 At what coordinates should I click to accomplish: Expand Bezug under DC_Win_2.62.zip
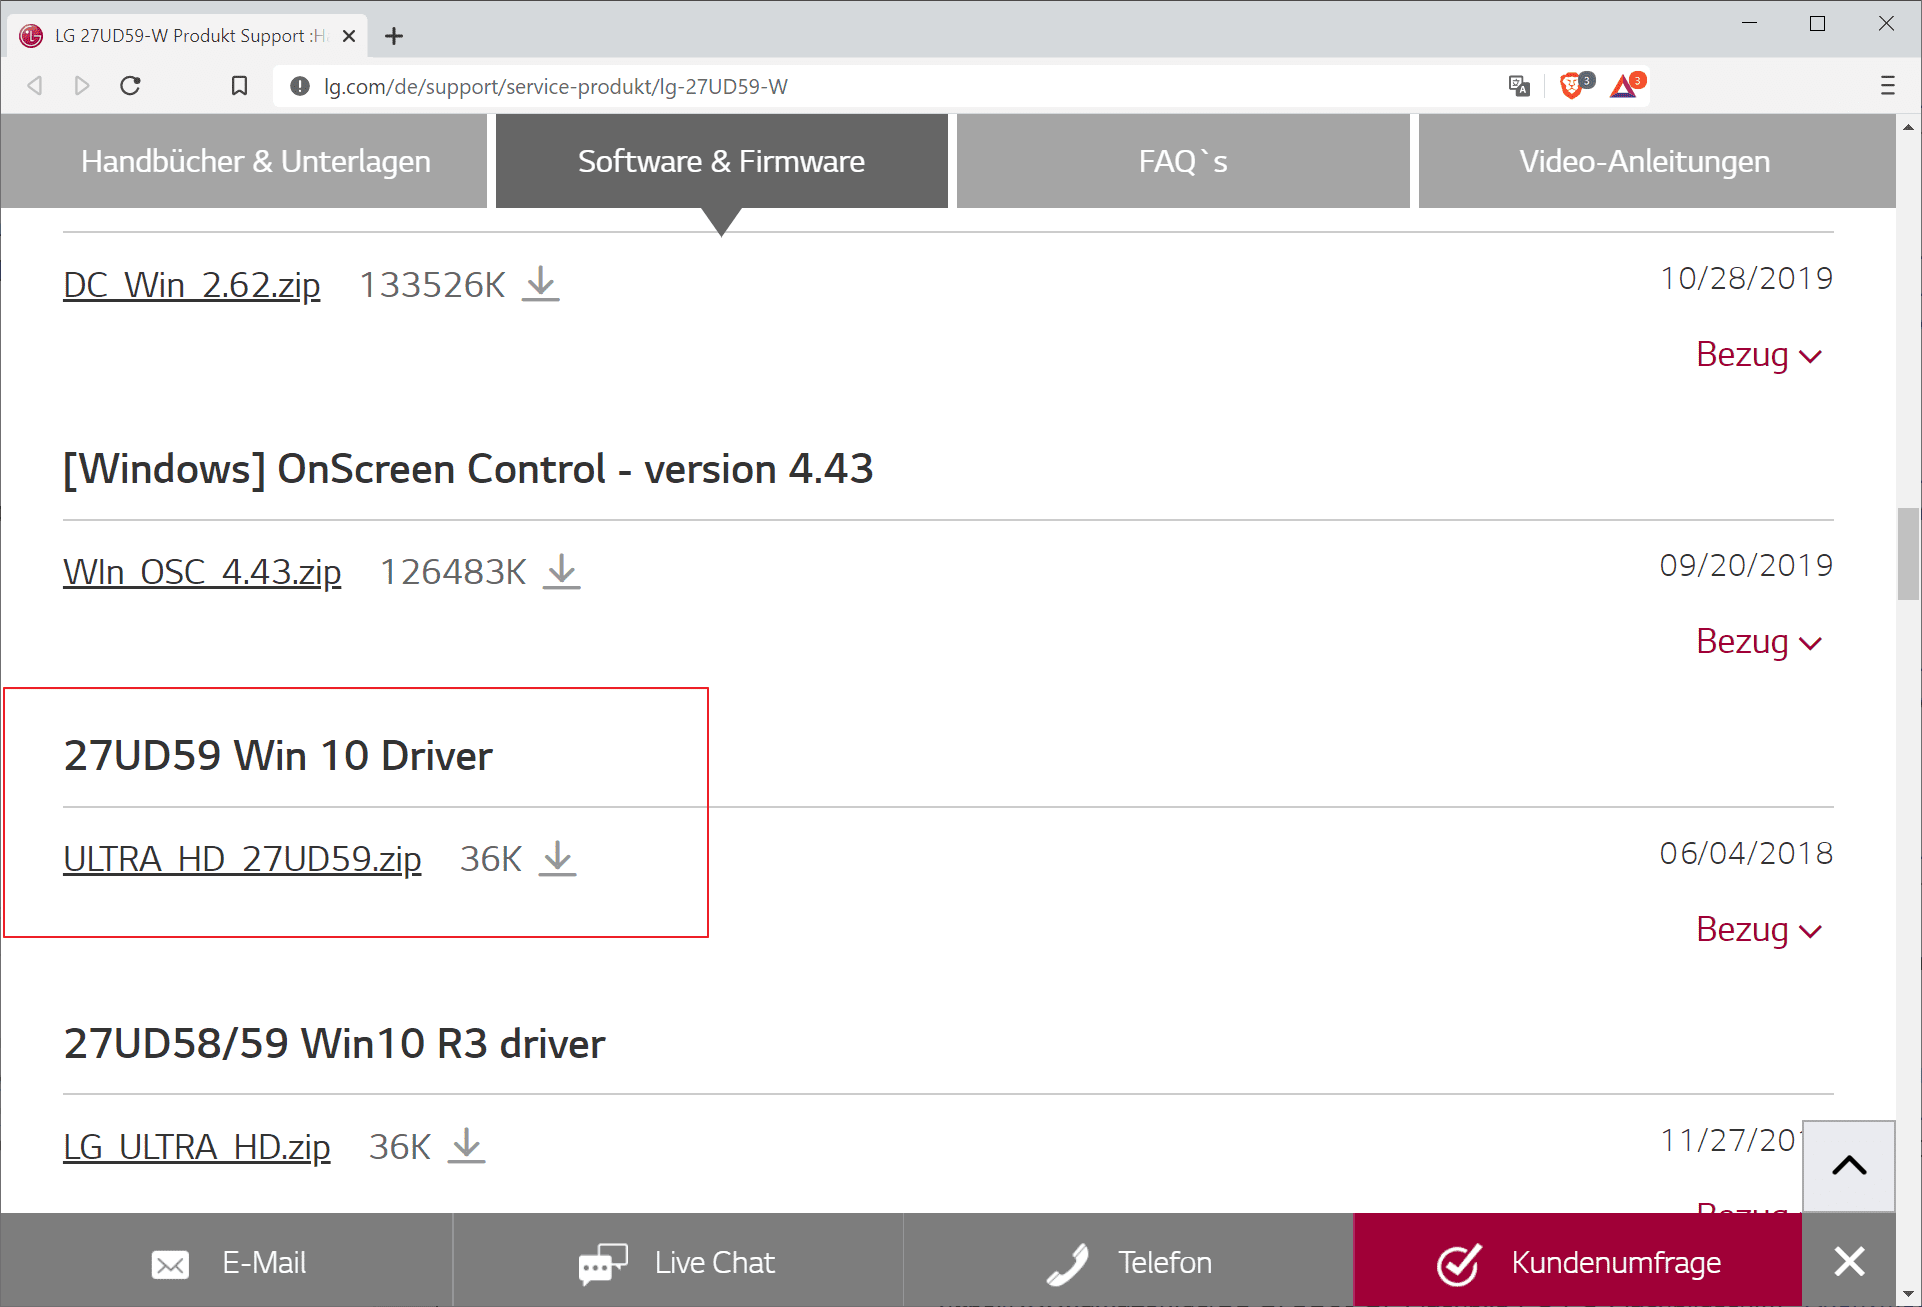pyautogui.click(x=1759, y=355)
